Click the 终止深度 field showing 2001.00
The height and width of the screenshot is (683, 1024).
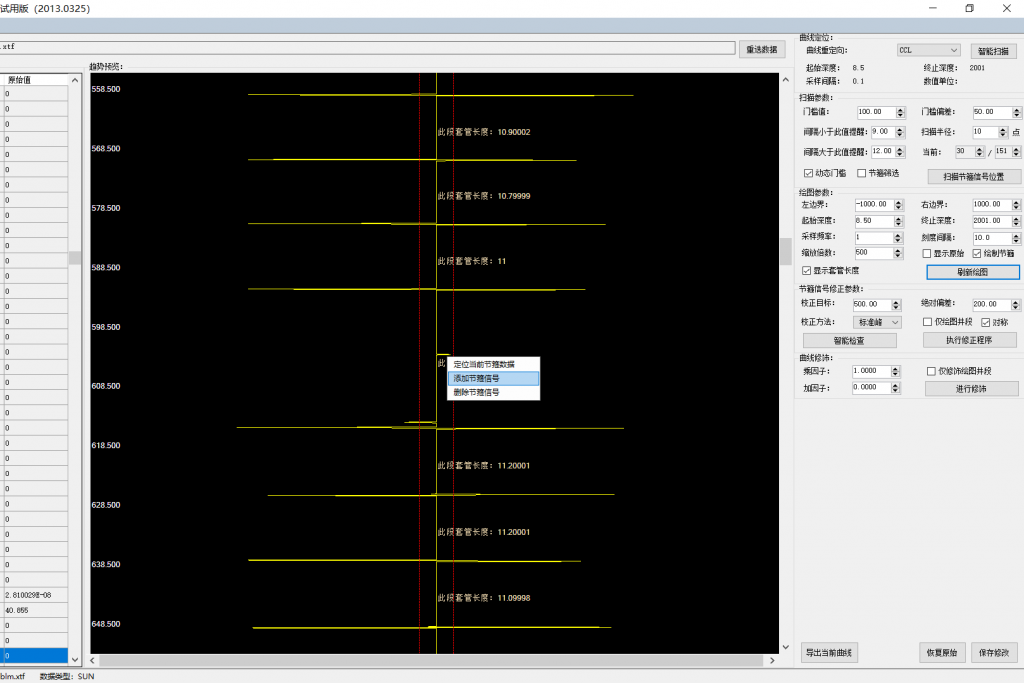coord(991,221)
